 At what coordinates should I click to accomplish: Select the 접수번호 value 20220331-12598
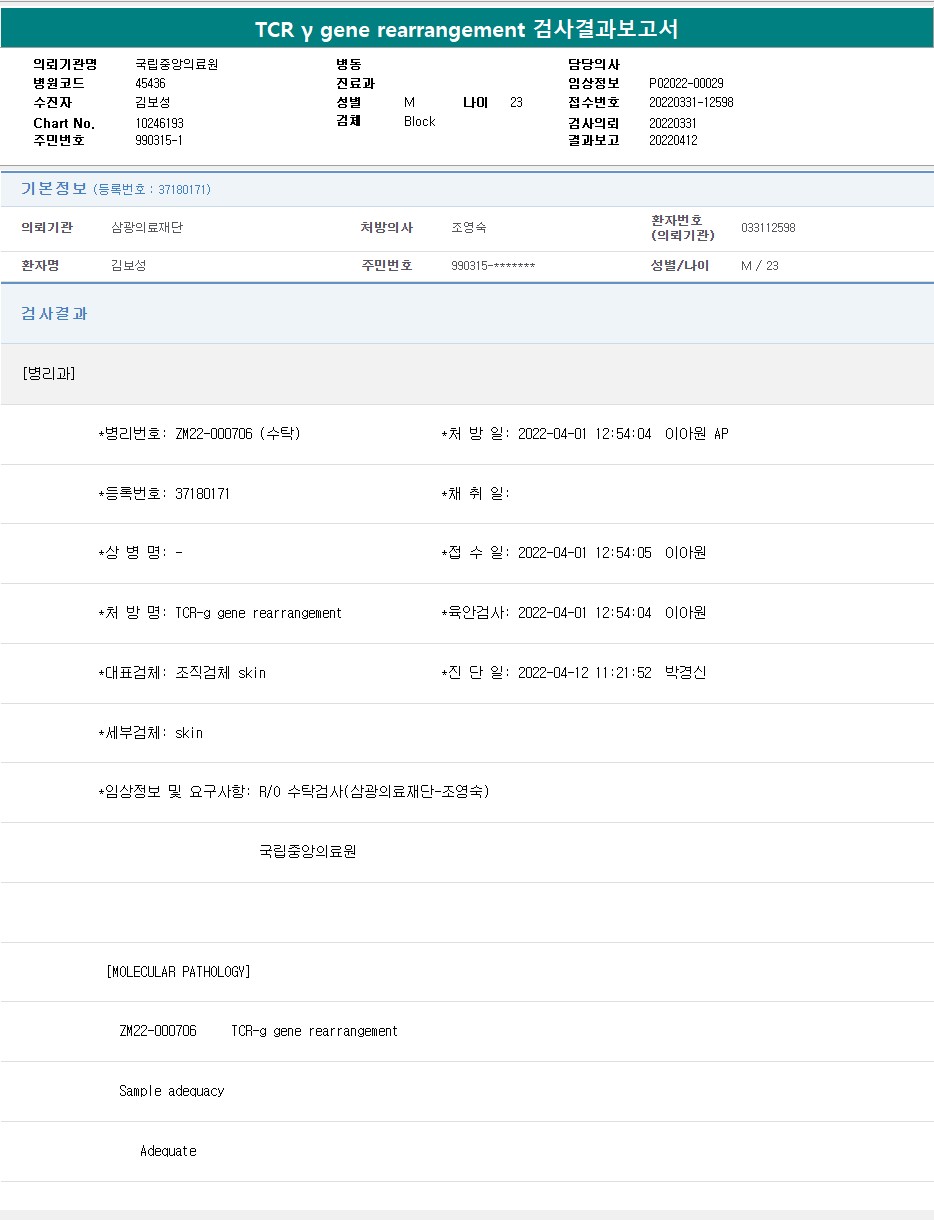(691, 103)
